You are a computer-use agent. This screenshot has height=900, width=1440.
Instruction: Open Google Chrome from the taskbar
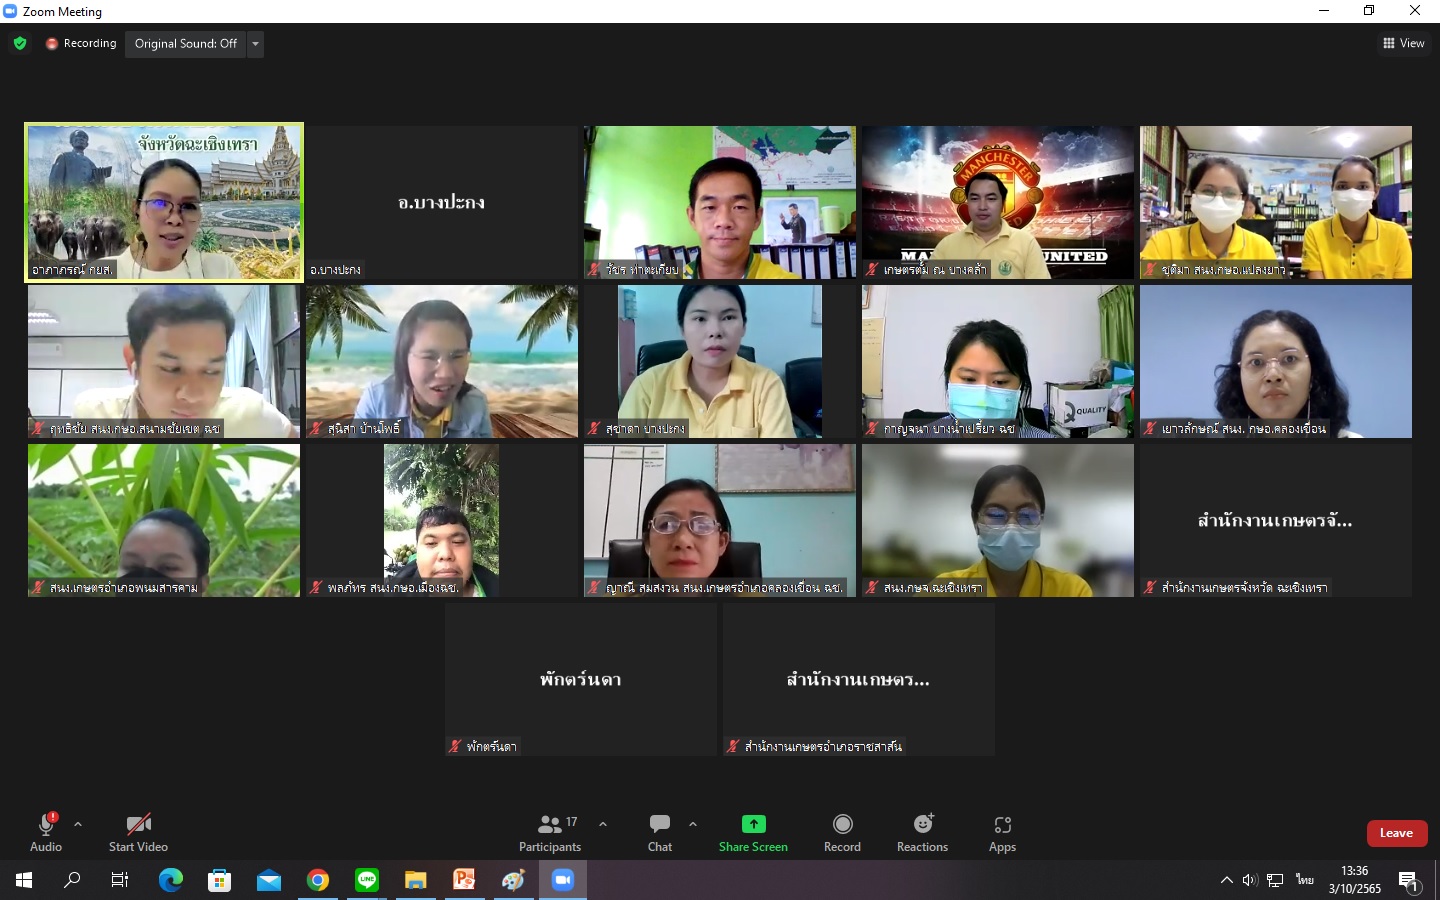[x=318, y=880]
